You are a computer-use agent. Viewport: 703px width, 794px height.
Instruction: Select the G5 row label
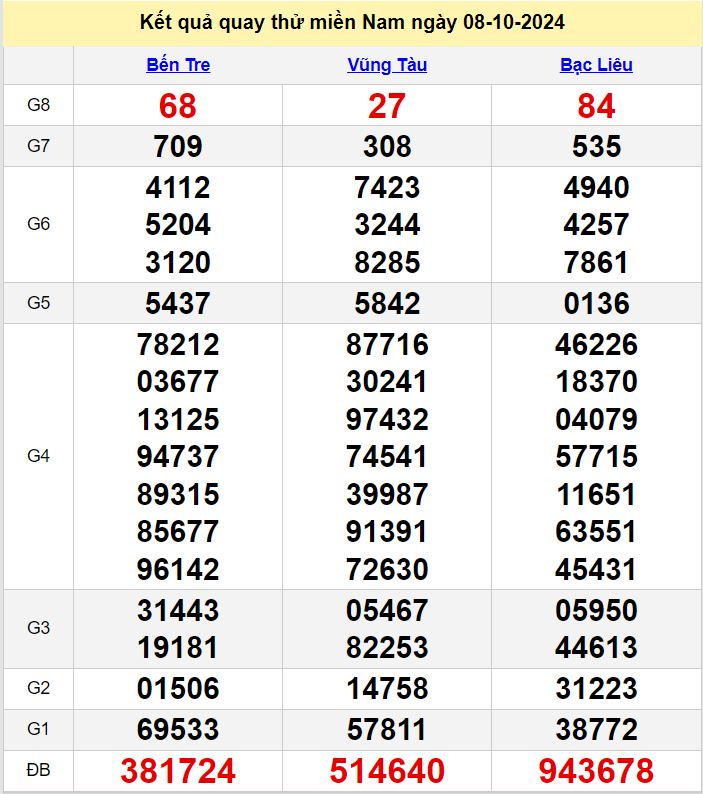[x=38, y=303]
